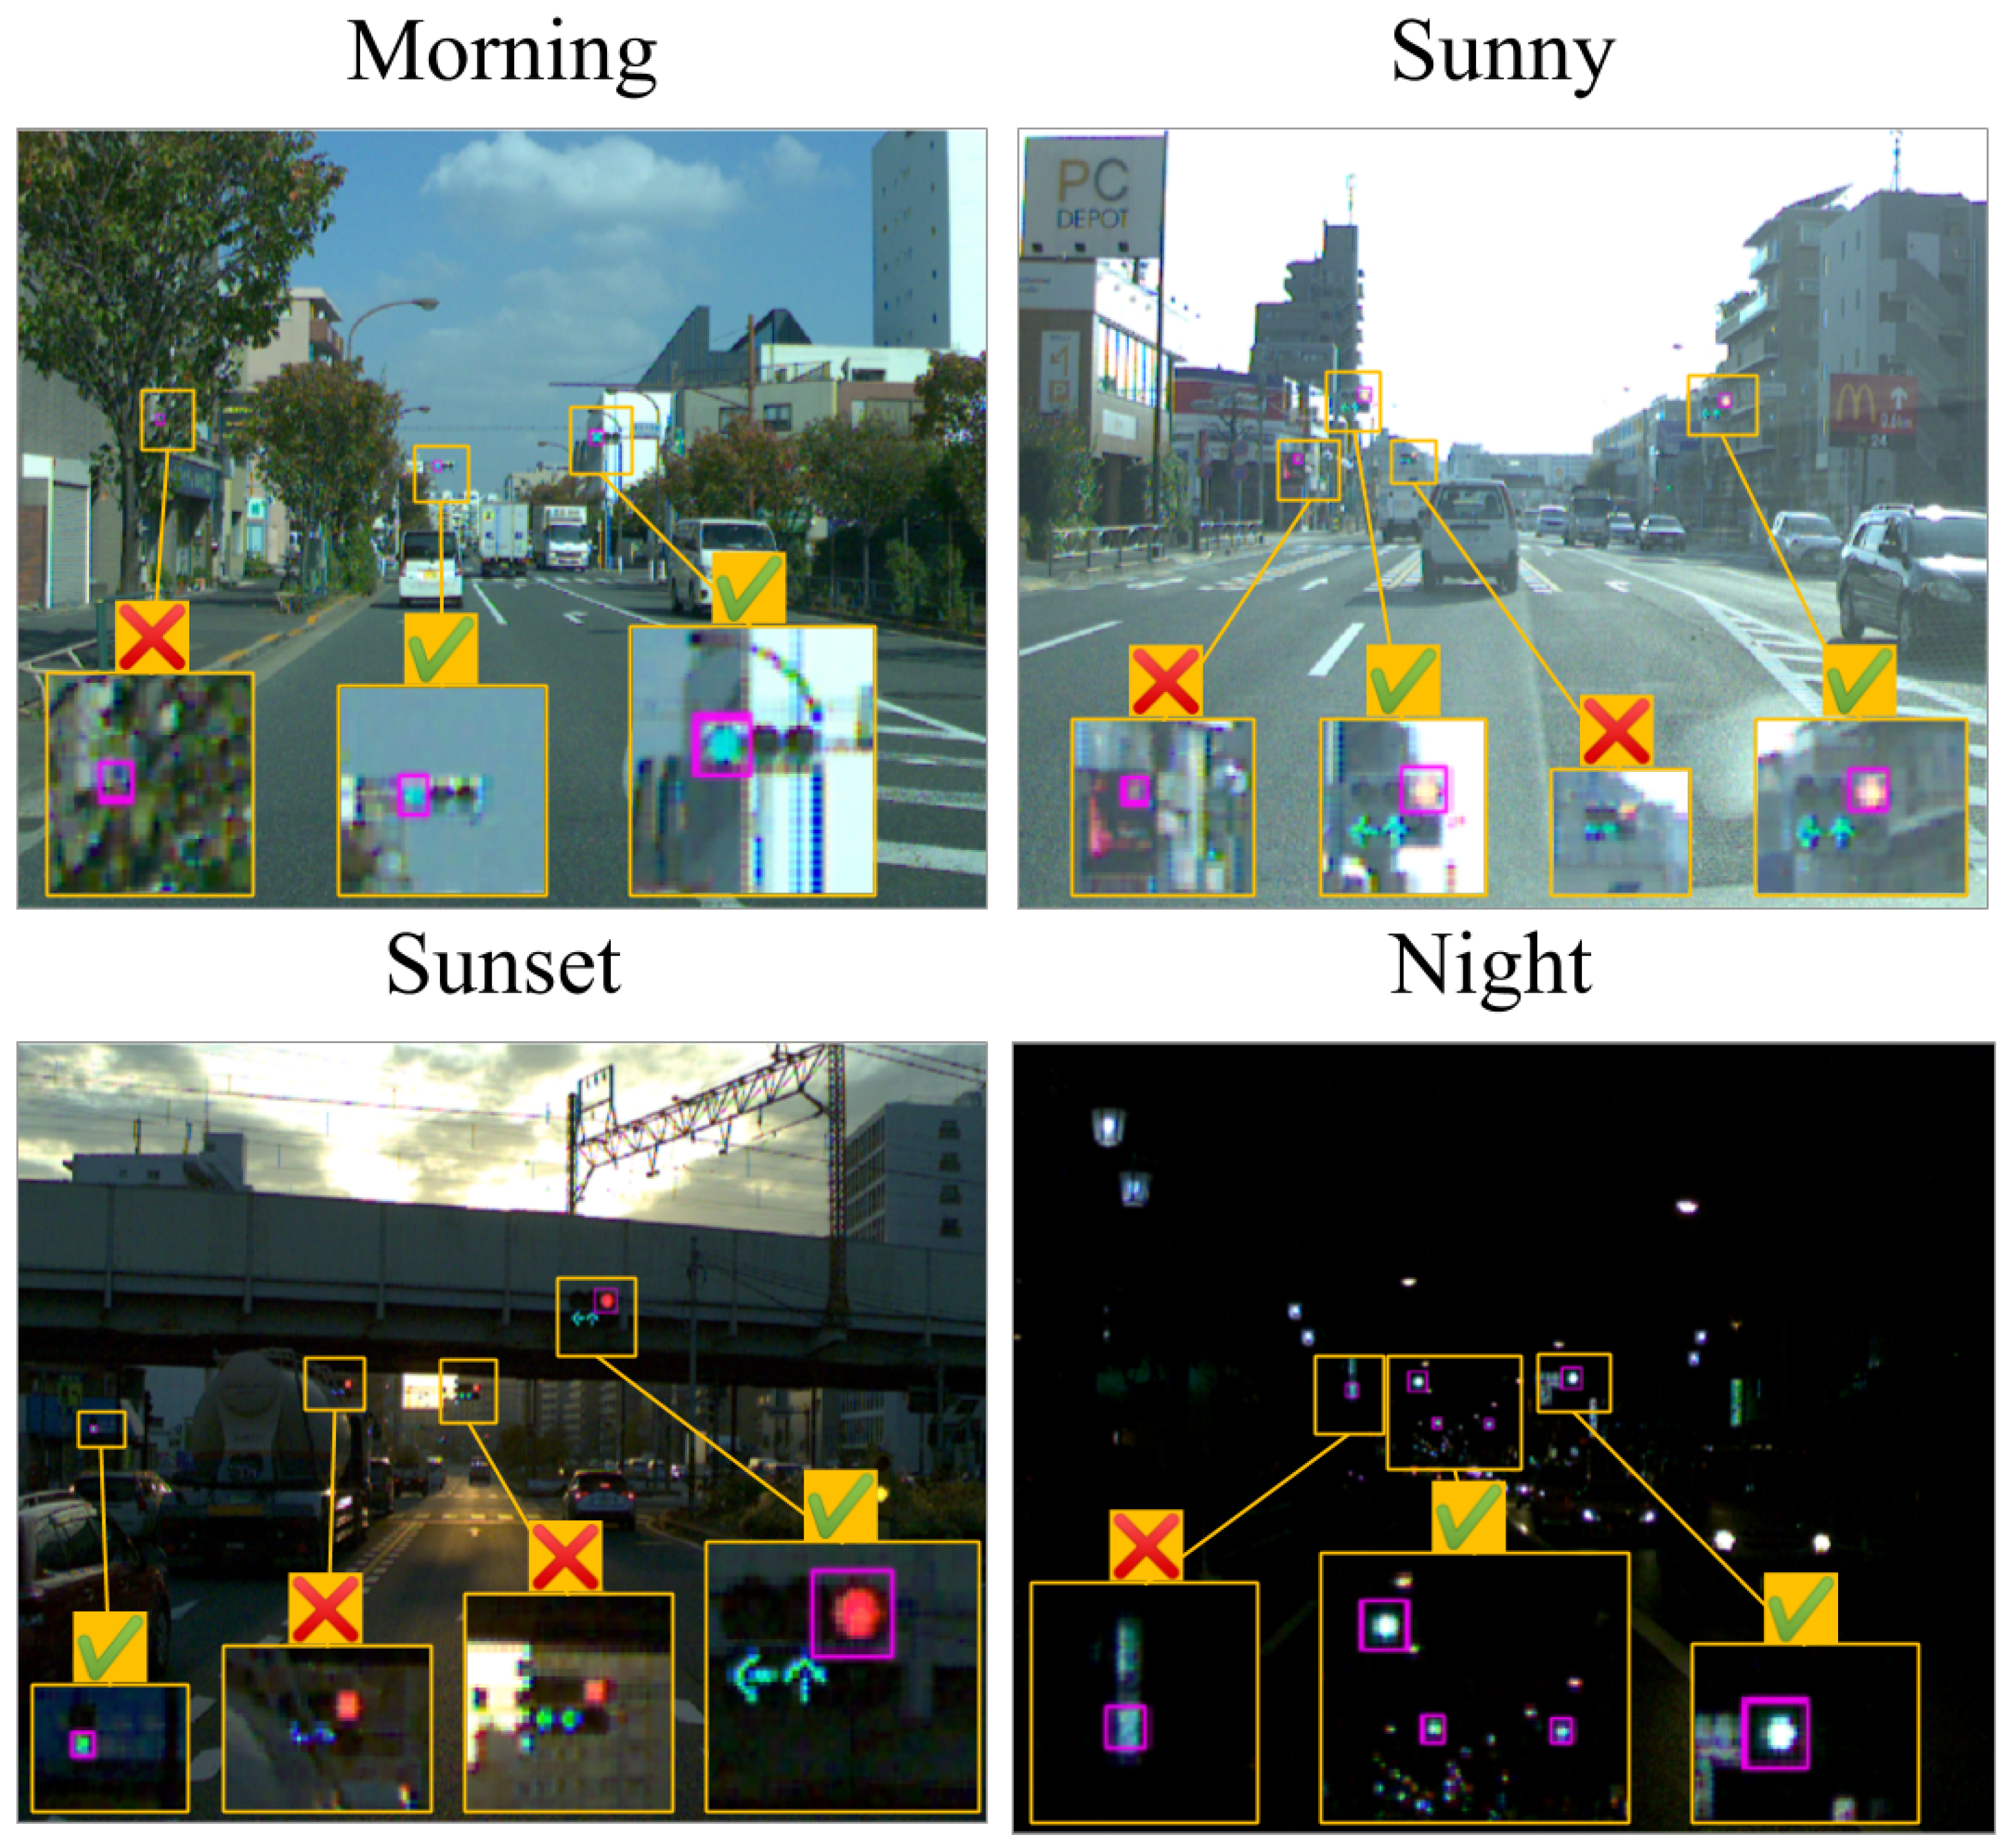Open the Morning scene panel
This screenshot has height=1848, width=2005.
(502, 507)
